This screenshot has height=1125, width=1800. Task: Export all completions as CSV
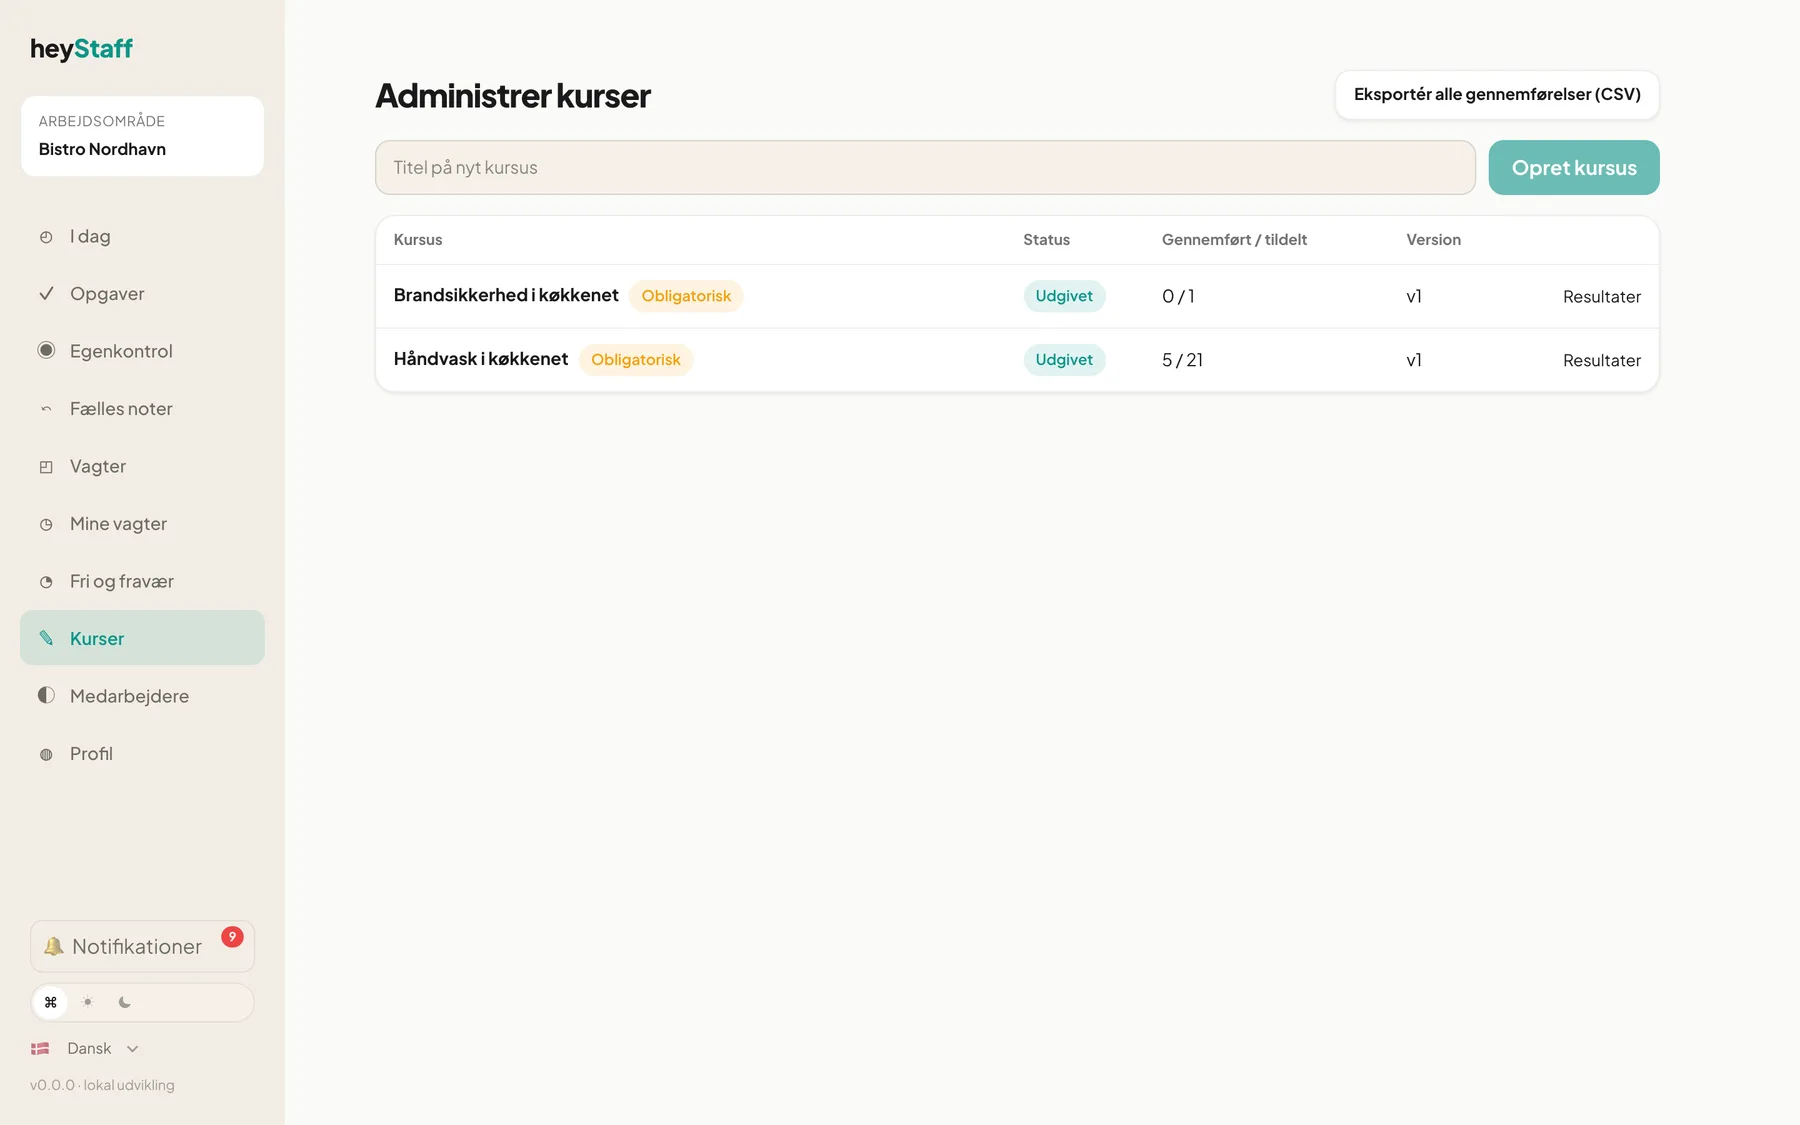coord(1497,94)
